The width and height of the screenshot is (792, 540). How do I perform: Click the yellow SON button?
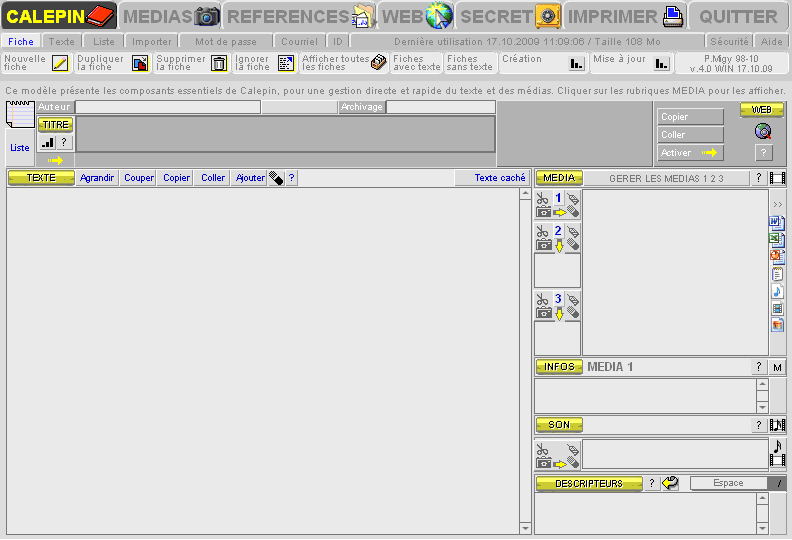[559, 425]
